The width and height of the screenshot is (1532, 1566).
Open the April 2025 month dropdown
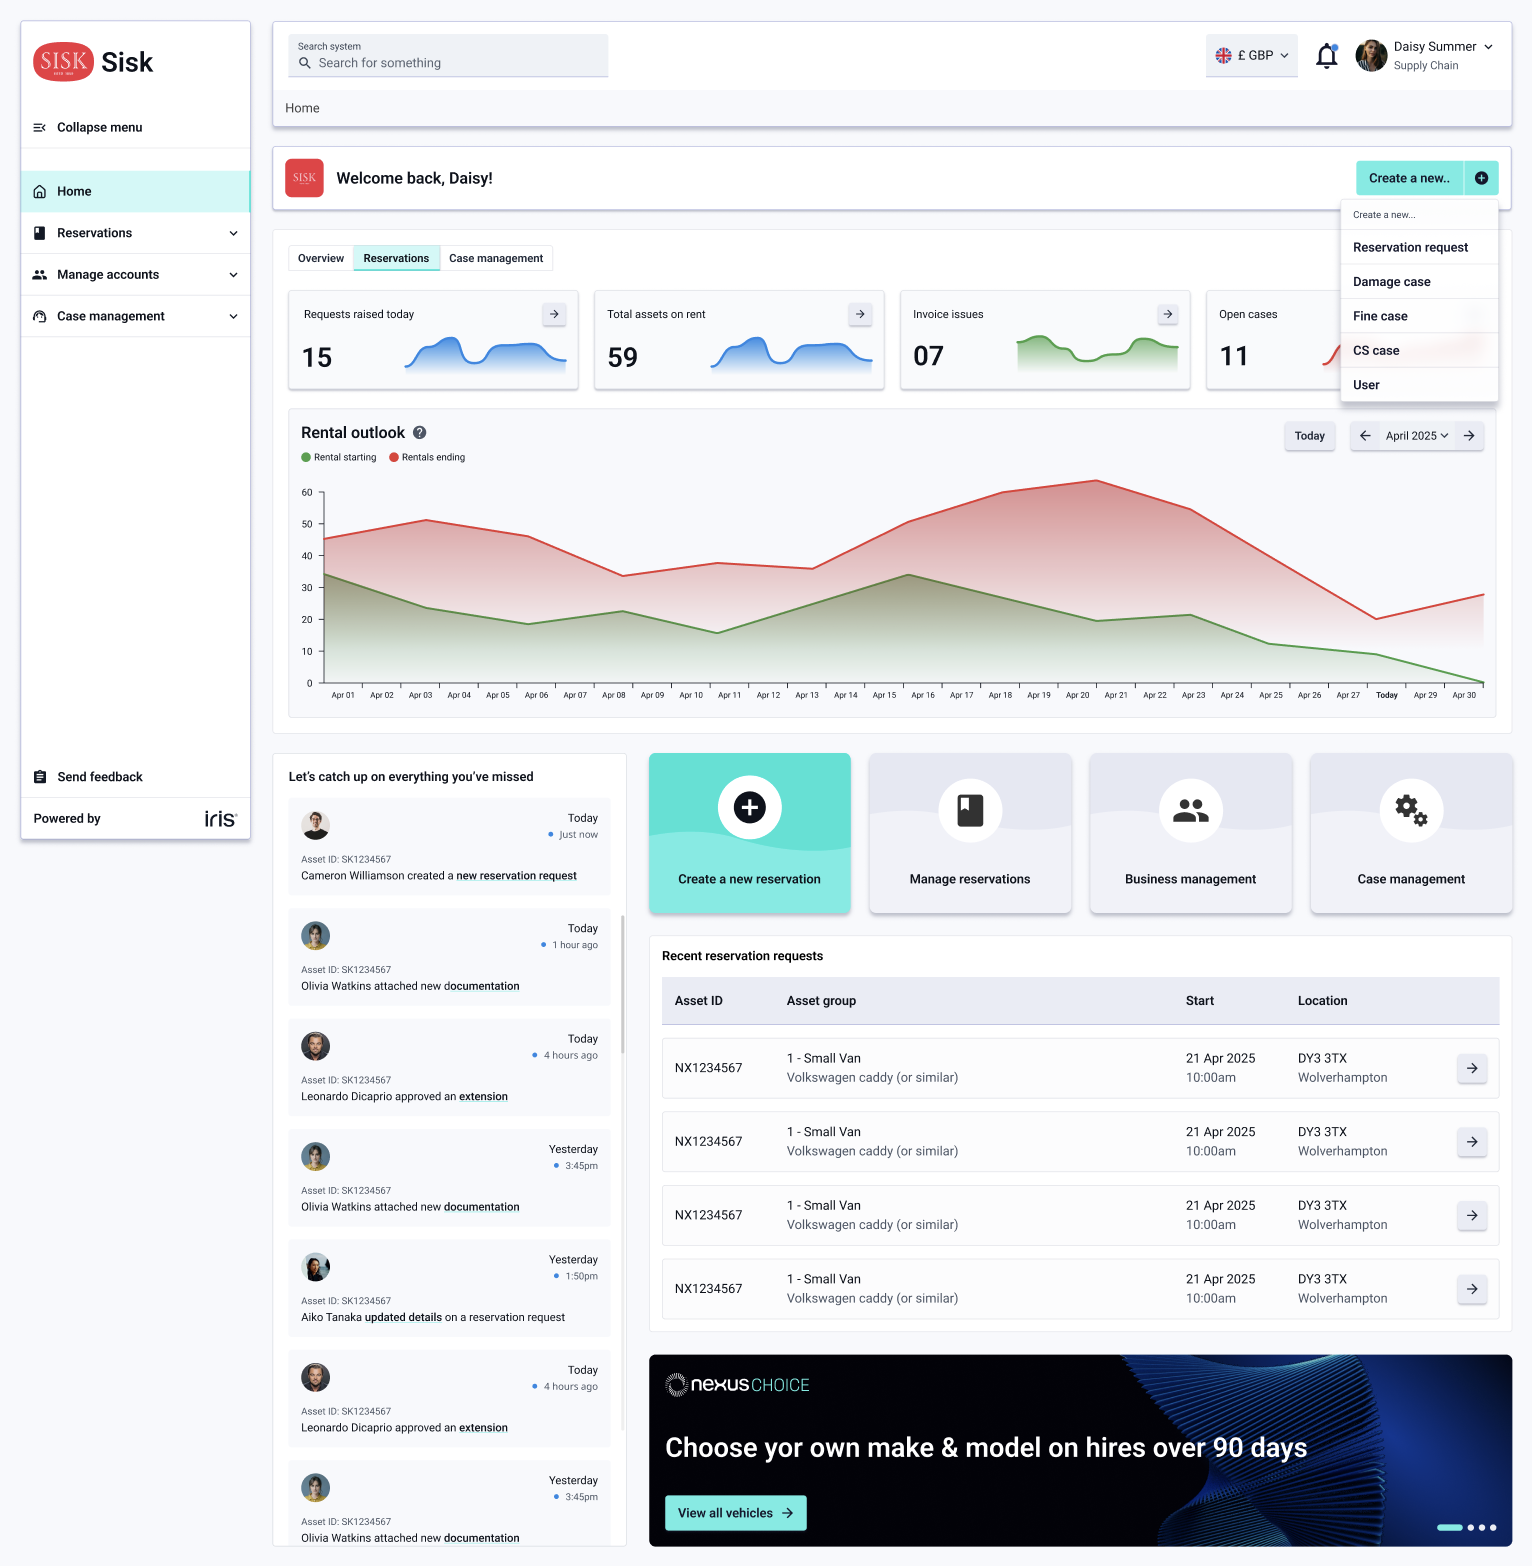(x=1416, y=436)
